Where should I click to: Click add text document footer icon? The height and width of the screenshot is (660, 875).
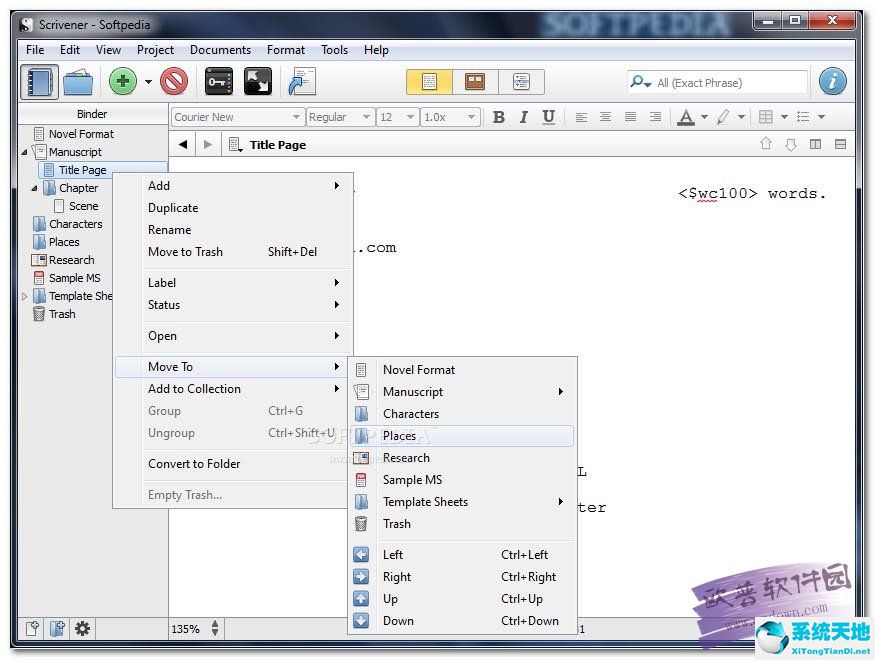click(x=32, y=629)
